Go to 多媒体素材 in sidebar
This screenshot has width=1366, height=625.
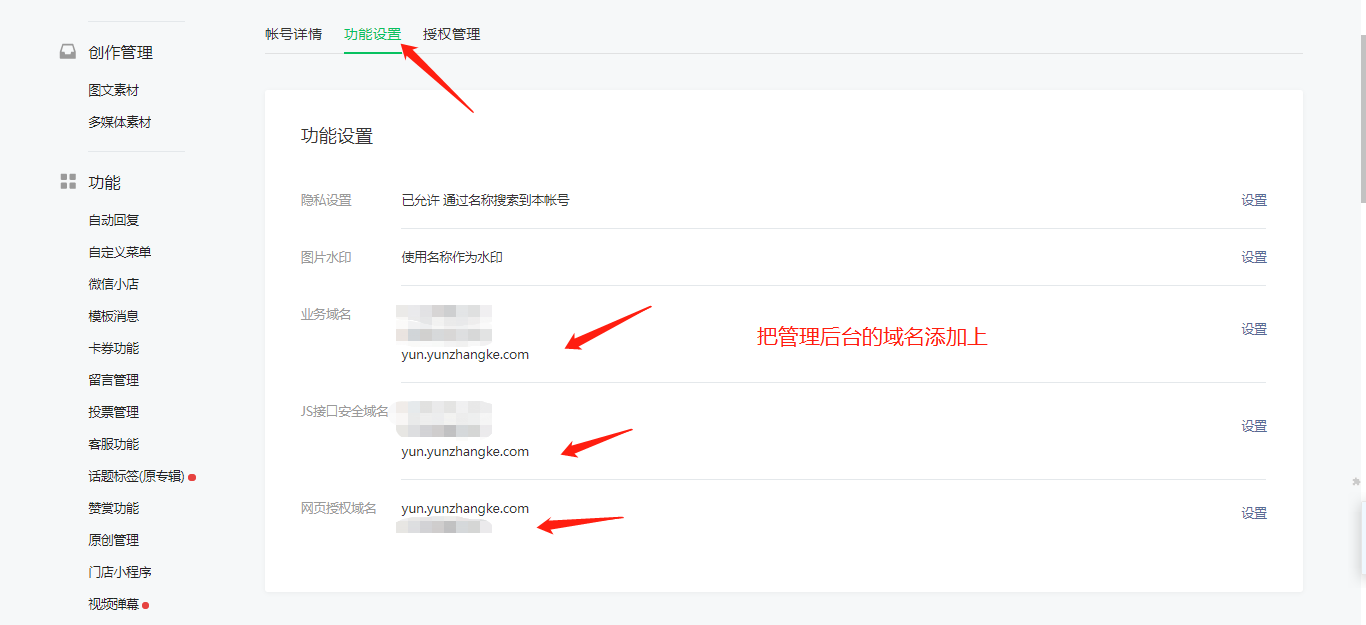(120, 122)
